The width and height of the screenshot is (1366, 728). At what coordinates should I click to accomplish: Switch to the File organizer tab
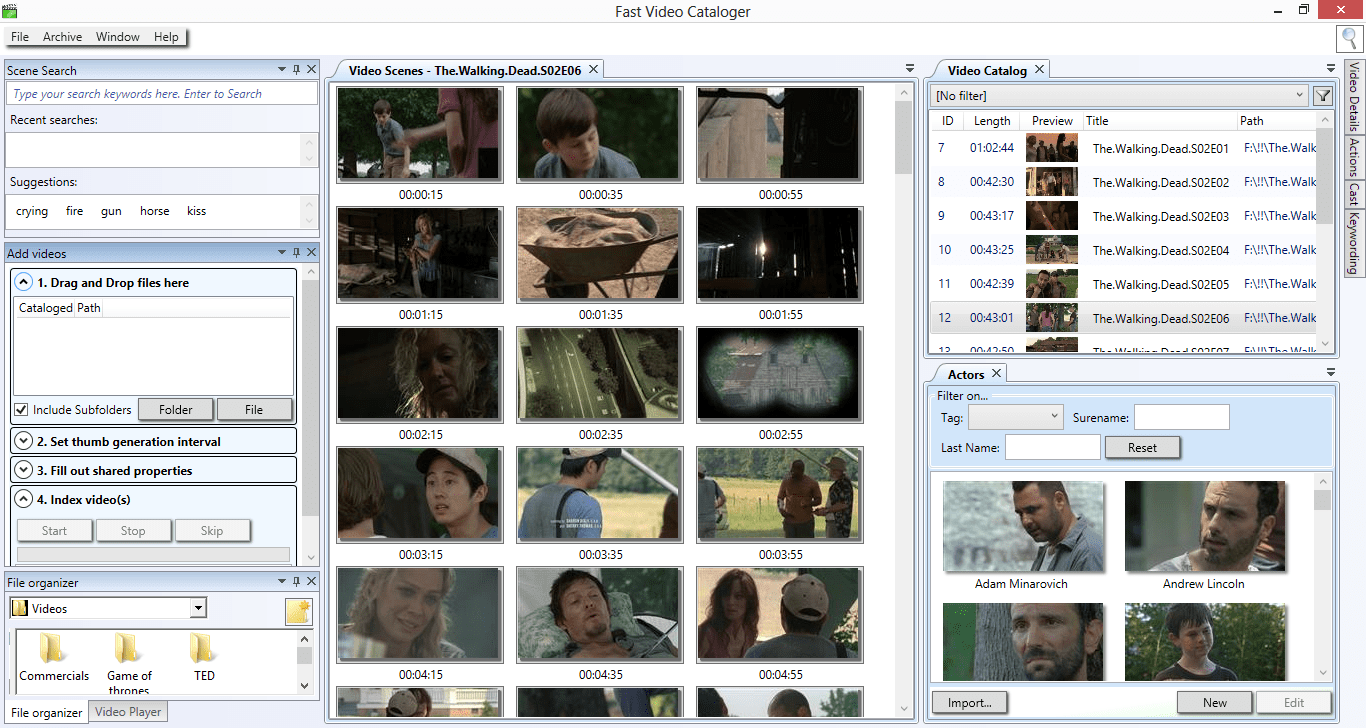[x=47, y=712]
